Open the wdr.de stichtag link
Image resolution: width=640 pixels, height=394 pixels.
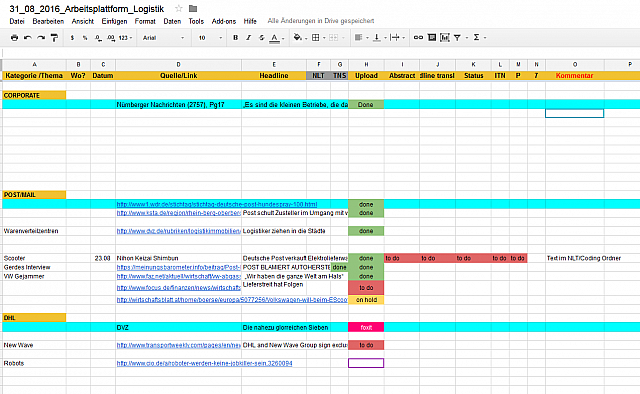click(x=217, y=204)
